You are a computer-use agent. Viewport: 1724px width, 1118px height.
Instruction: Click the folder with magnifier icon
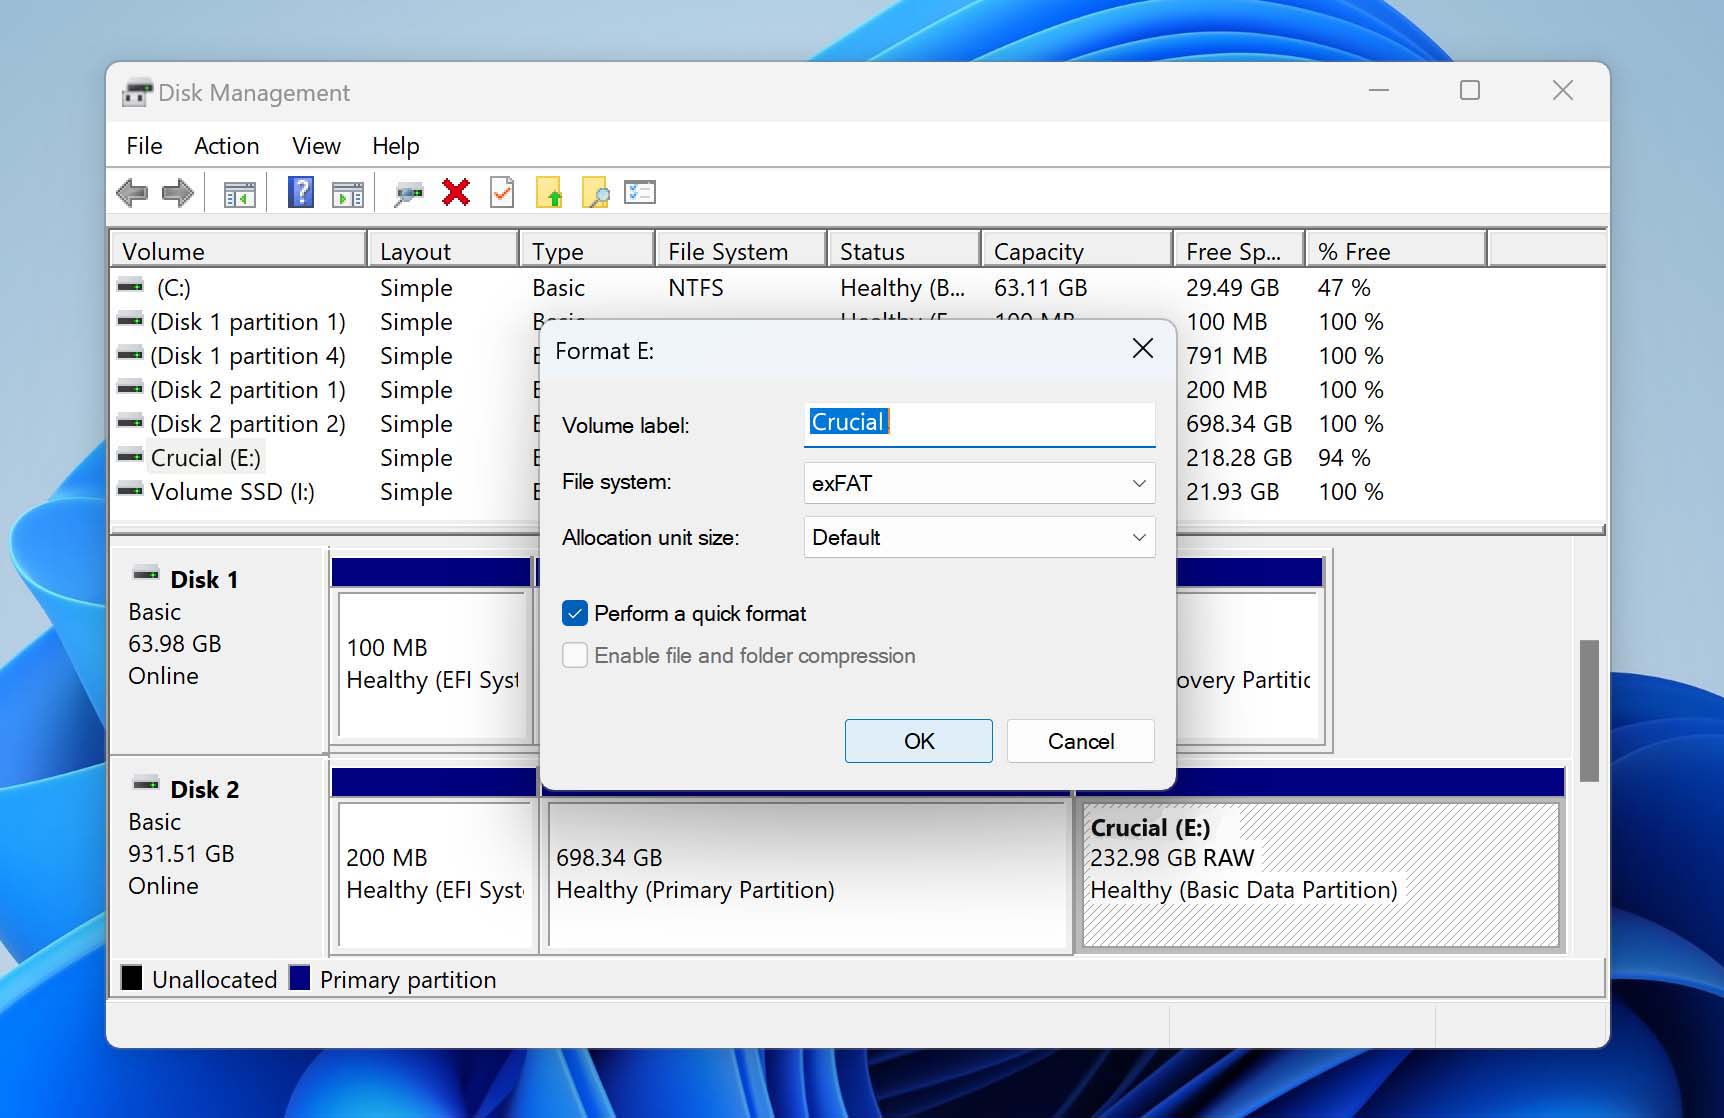tap(595, 192)
